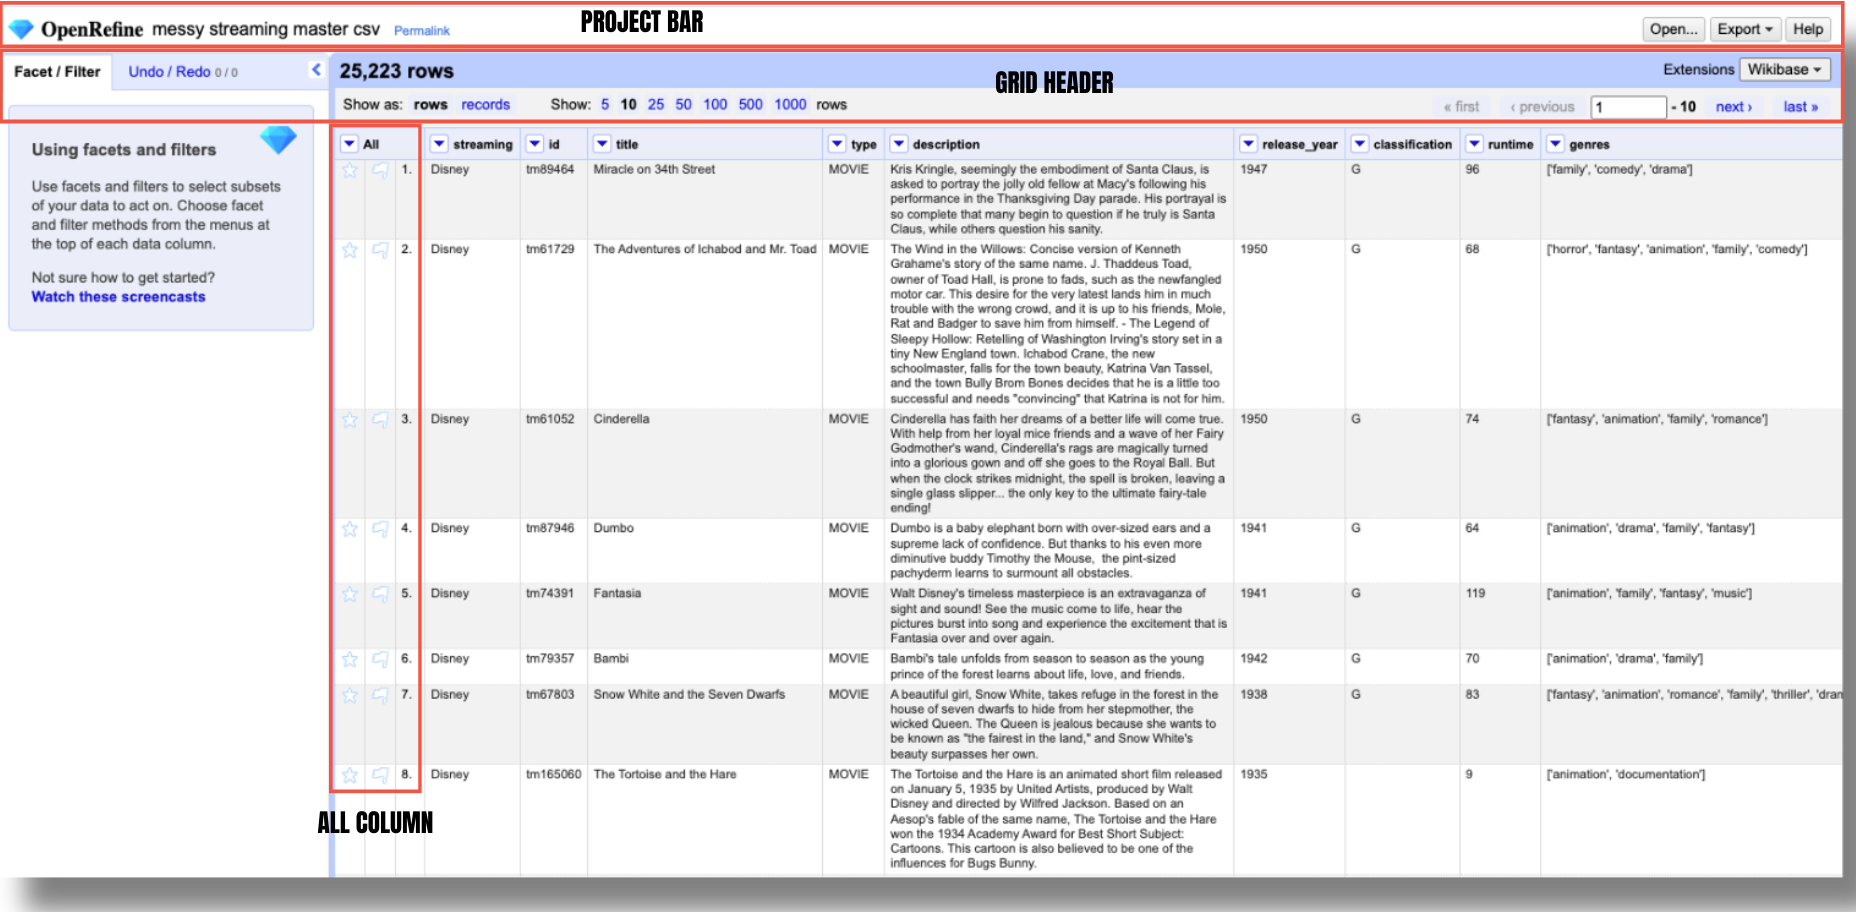Viewport: 1856px width, 912px height.
Task: Star row 6 Bambi
Action: [x=350, y=659]
